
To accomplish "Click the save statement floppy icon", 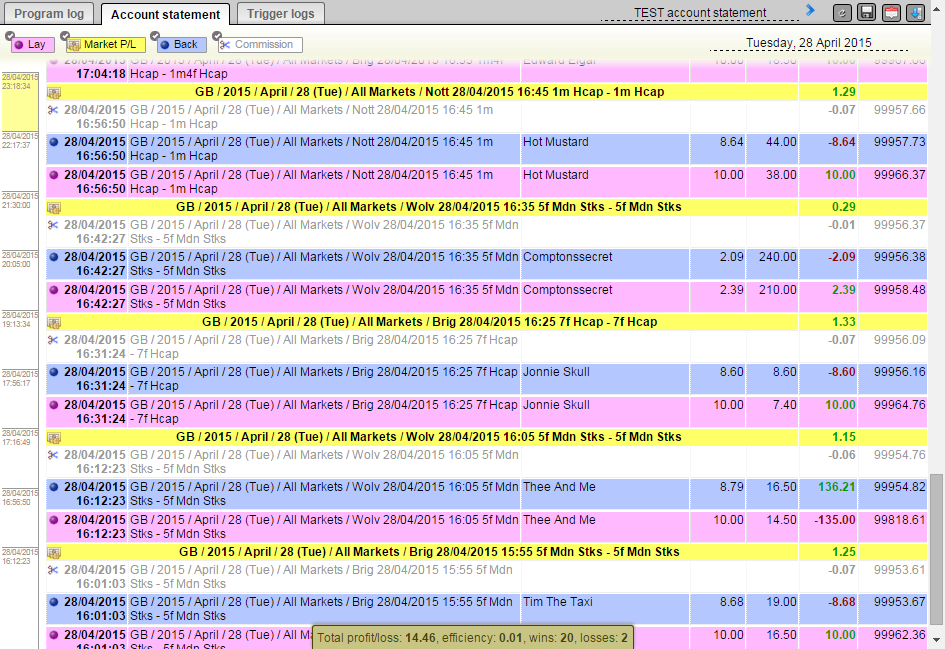I will [x=867, y=13].
